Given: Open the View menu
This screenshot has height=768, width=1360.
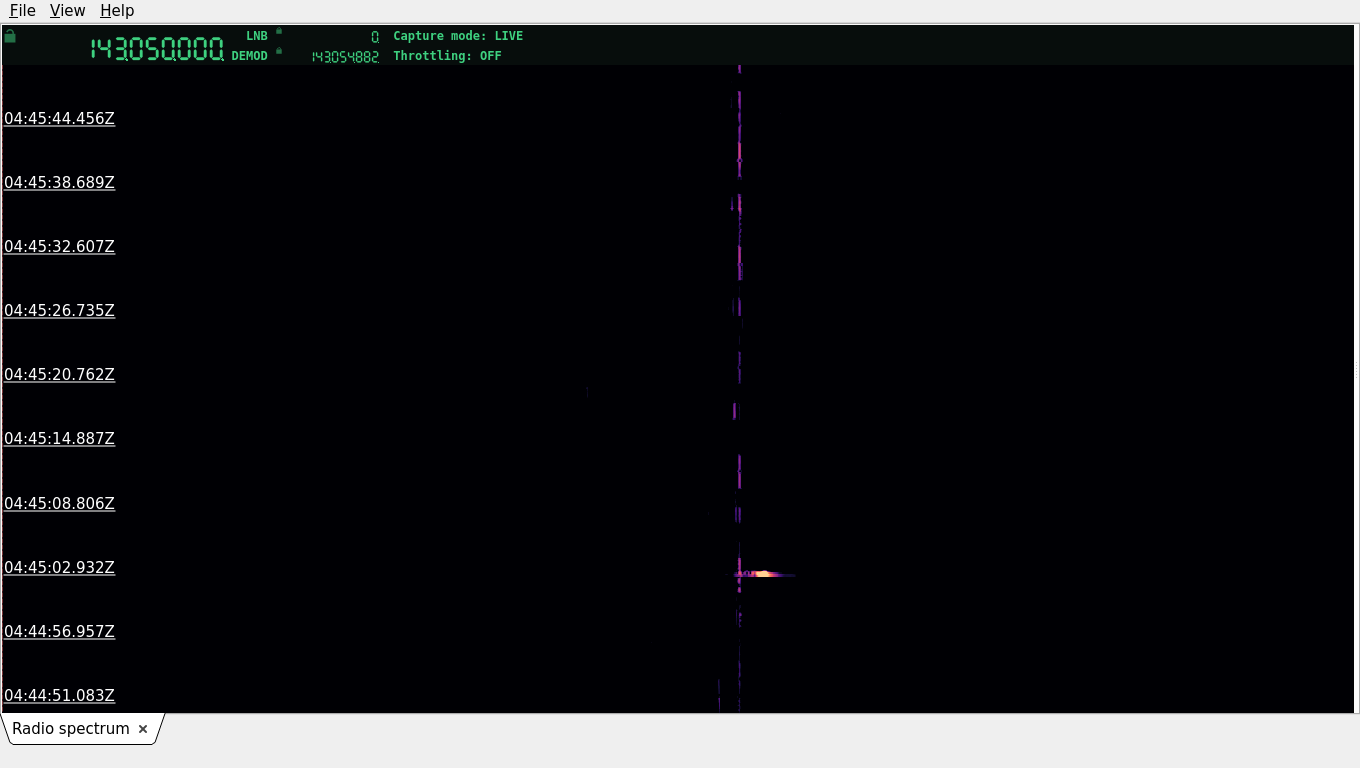Looking at the screenshot, I should (x=67, y=10).
